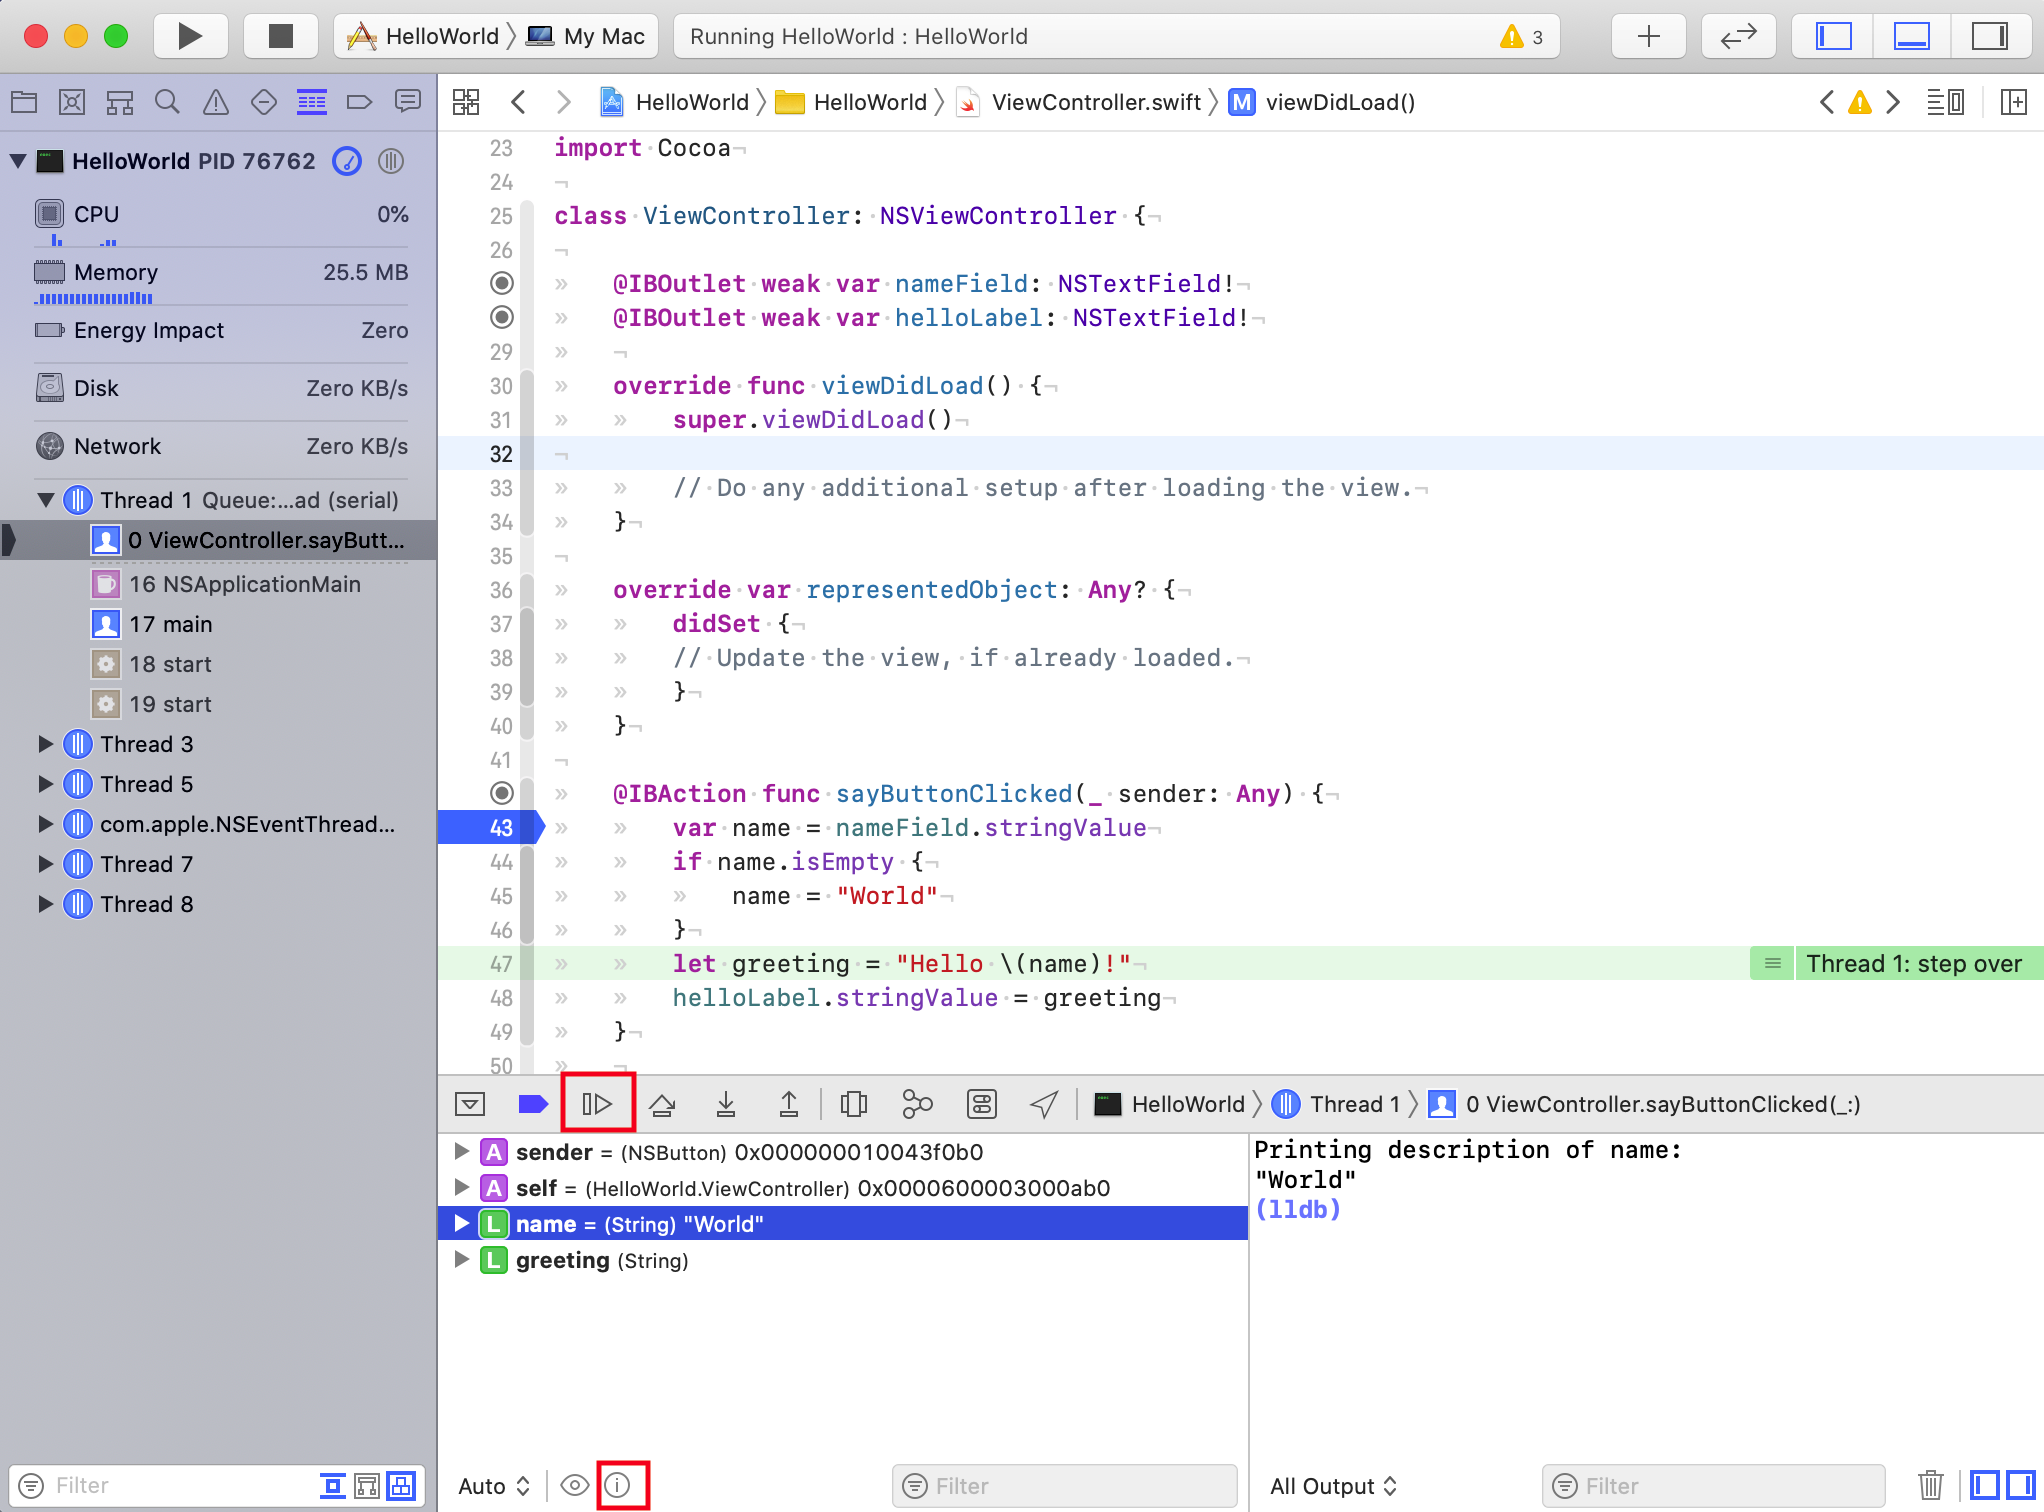
Task: Go forward in editor history
Action: [564, 102]
